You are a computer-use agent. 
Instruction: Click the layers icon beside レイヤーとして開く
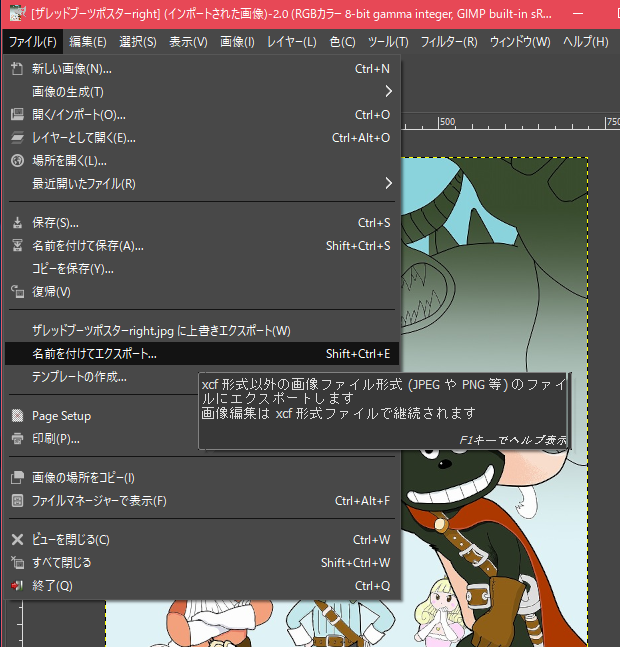click(17, 137)
